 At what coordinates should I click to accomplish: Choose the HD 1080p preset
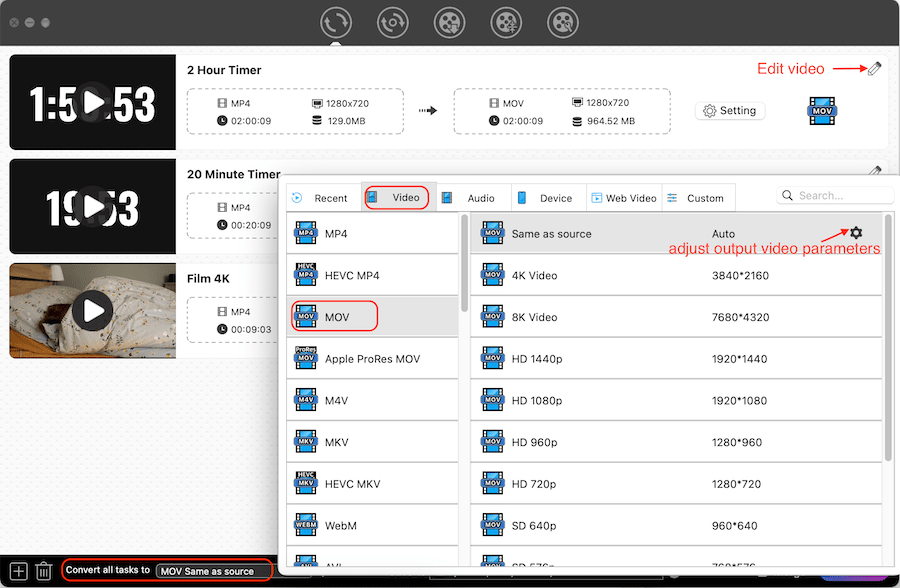[x=676, y=400]
